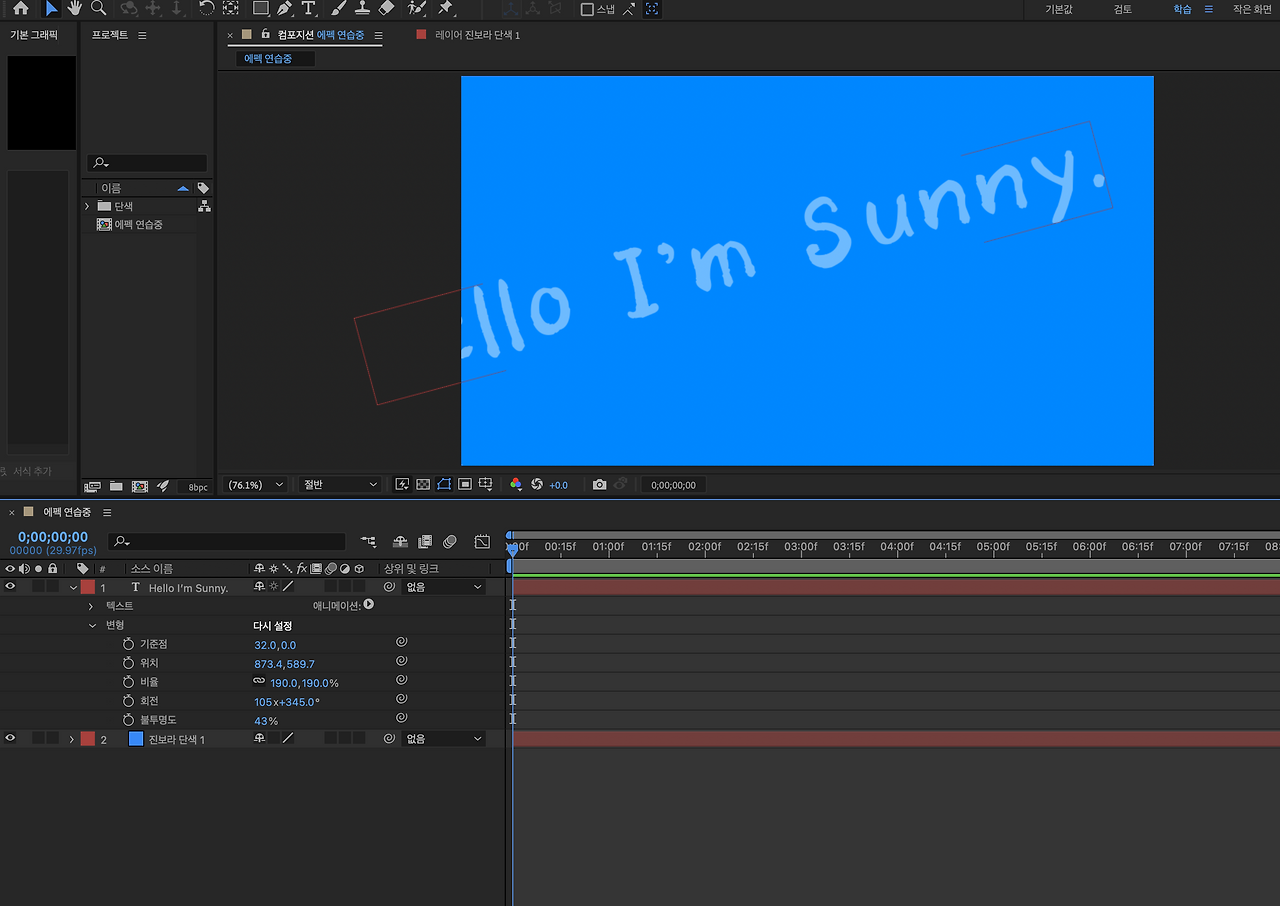Click the 애니메이션 add animator button

368,605
